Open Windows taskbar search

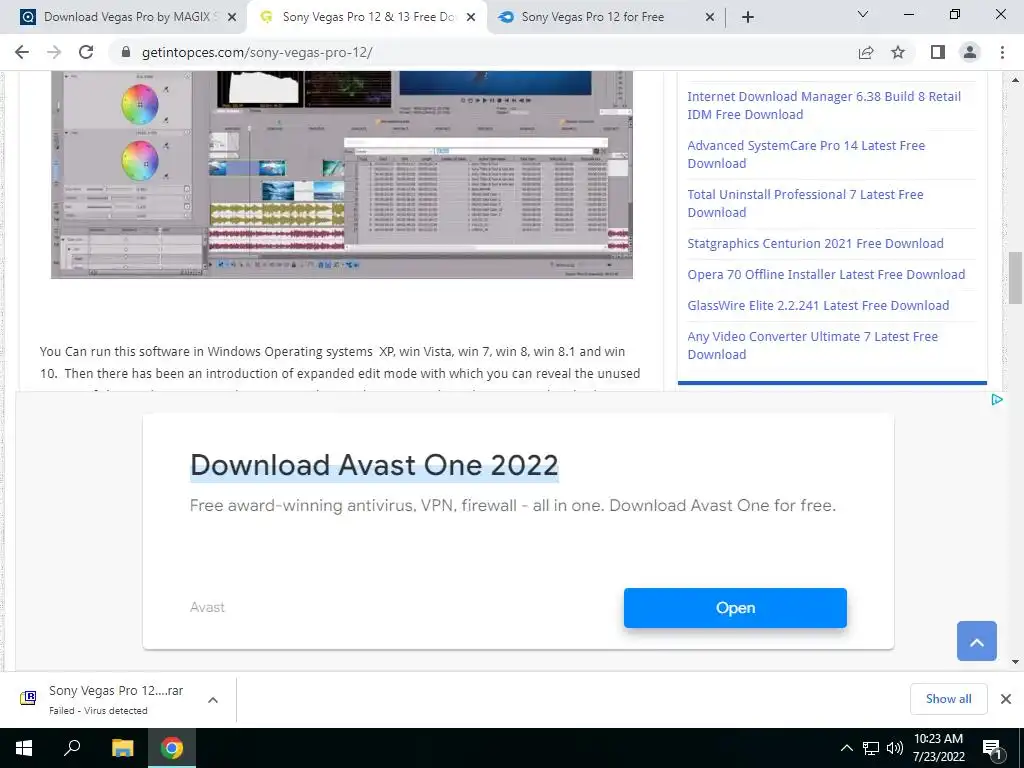pyautogui.click(x=72, y=748)
